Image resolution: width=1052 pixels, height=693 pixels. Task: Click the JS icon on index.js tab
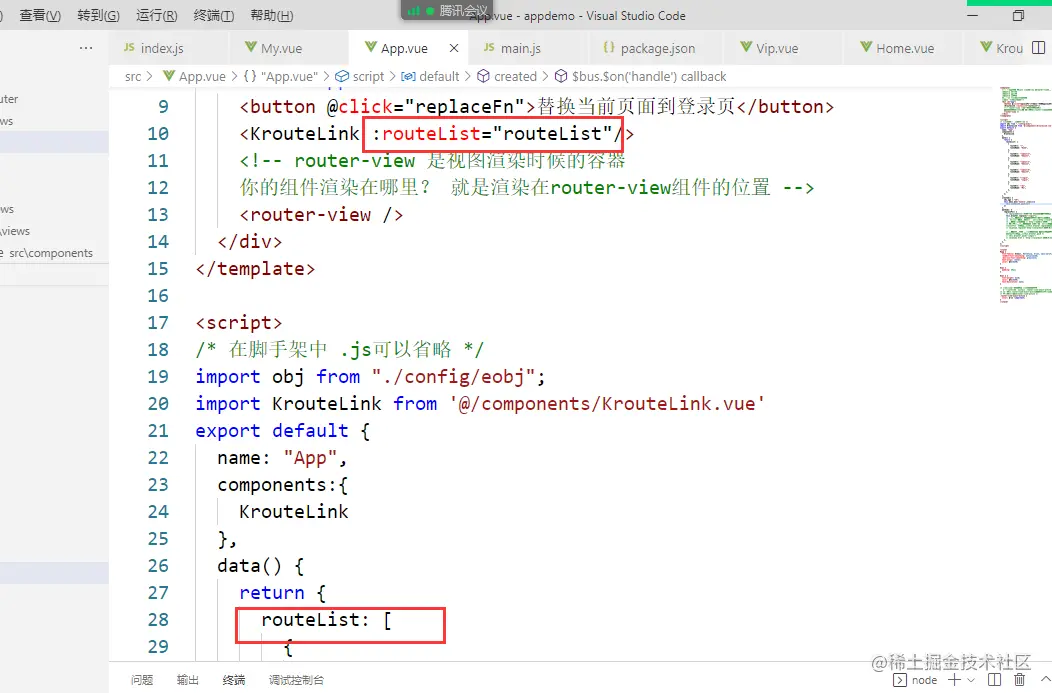tap(129, 47)
